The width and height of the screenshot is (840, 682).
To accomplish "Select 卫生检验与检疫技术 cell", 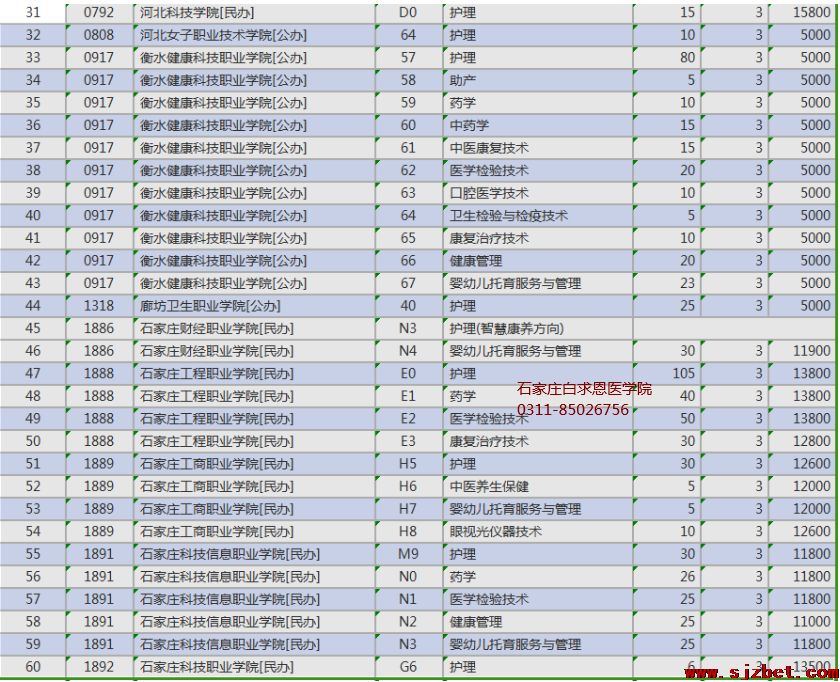I will (x=538, y=215).
